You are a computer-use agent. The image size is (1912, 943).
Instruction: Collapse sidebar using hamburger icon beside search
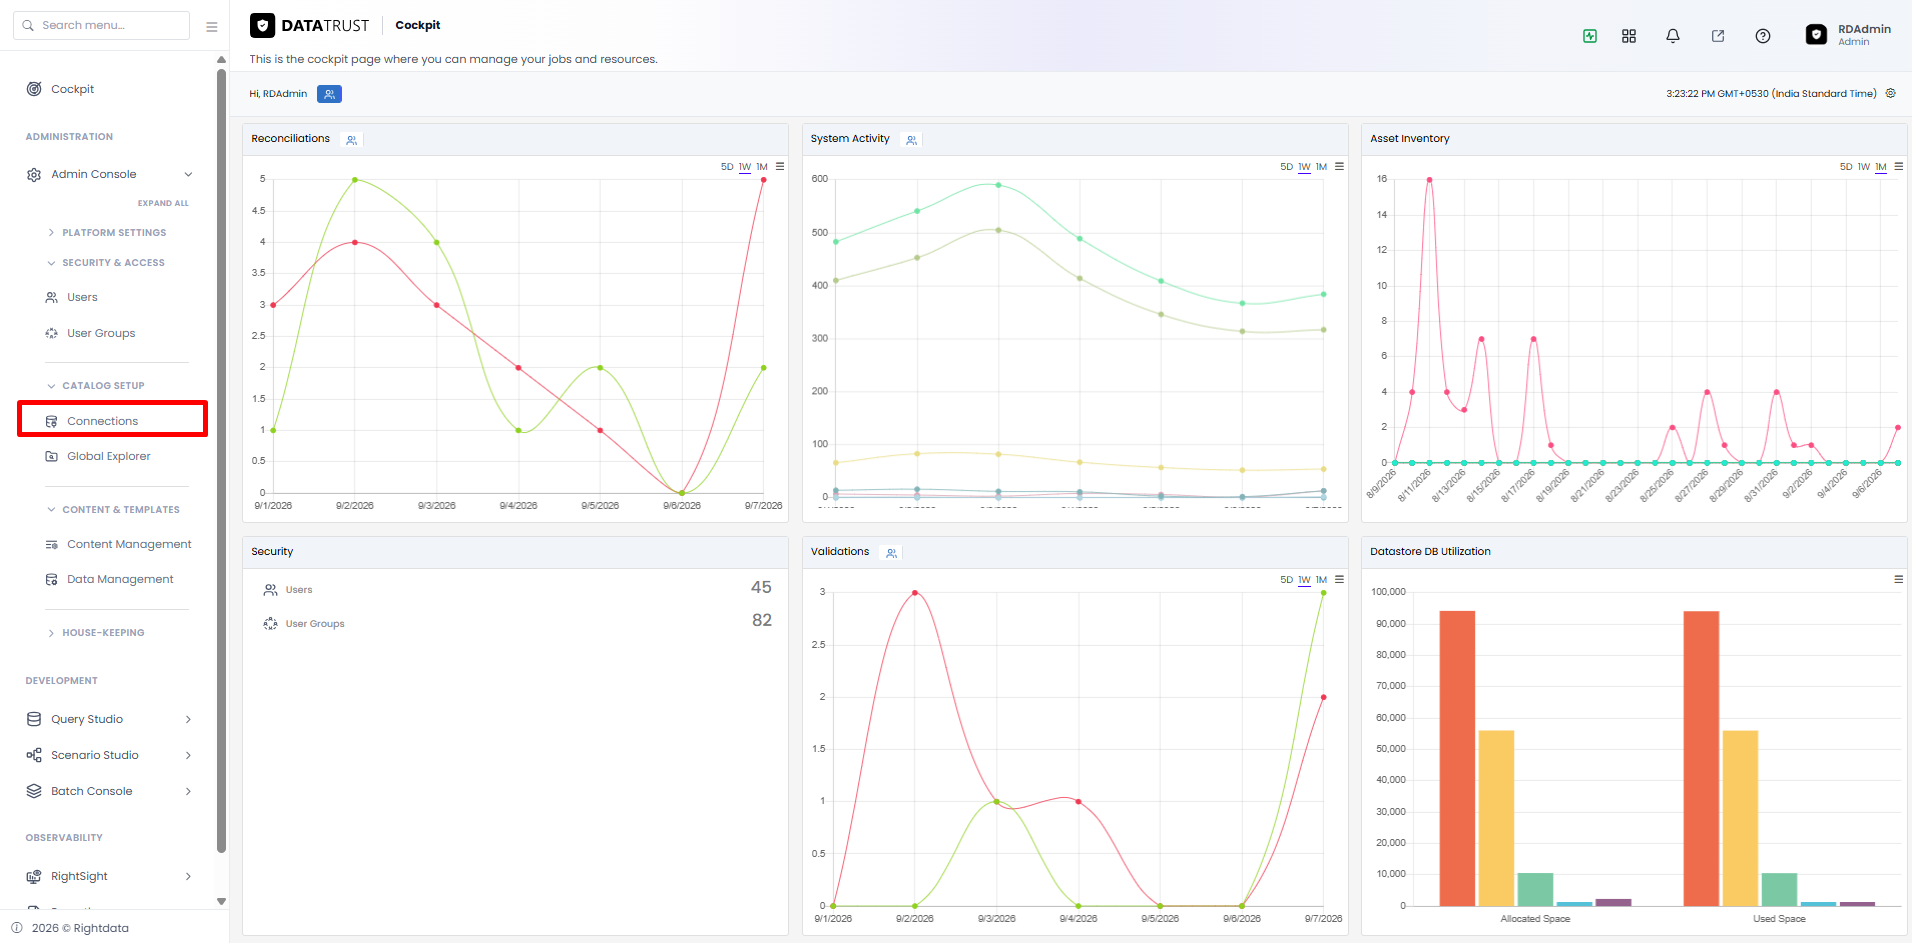pos(212,26)
